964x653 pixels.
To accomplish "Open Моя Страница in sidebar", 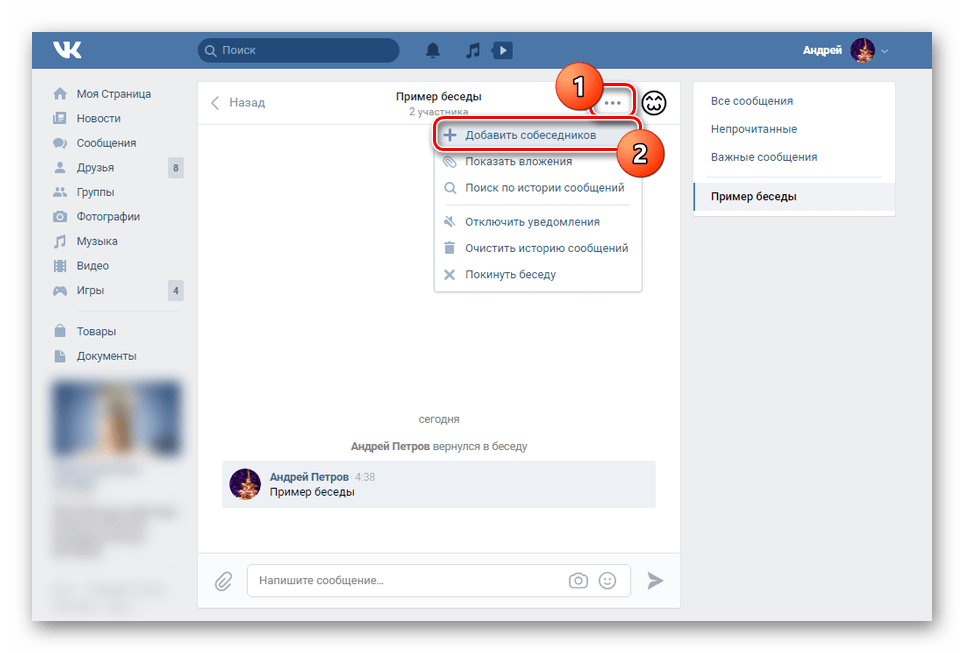I will click(x=114, y=93).
